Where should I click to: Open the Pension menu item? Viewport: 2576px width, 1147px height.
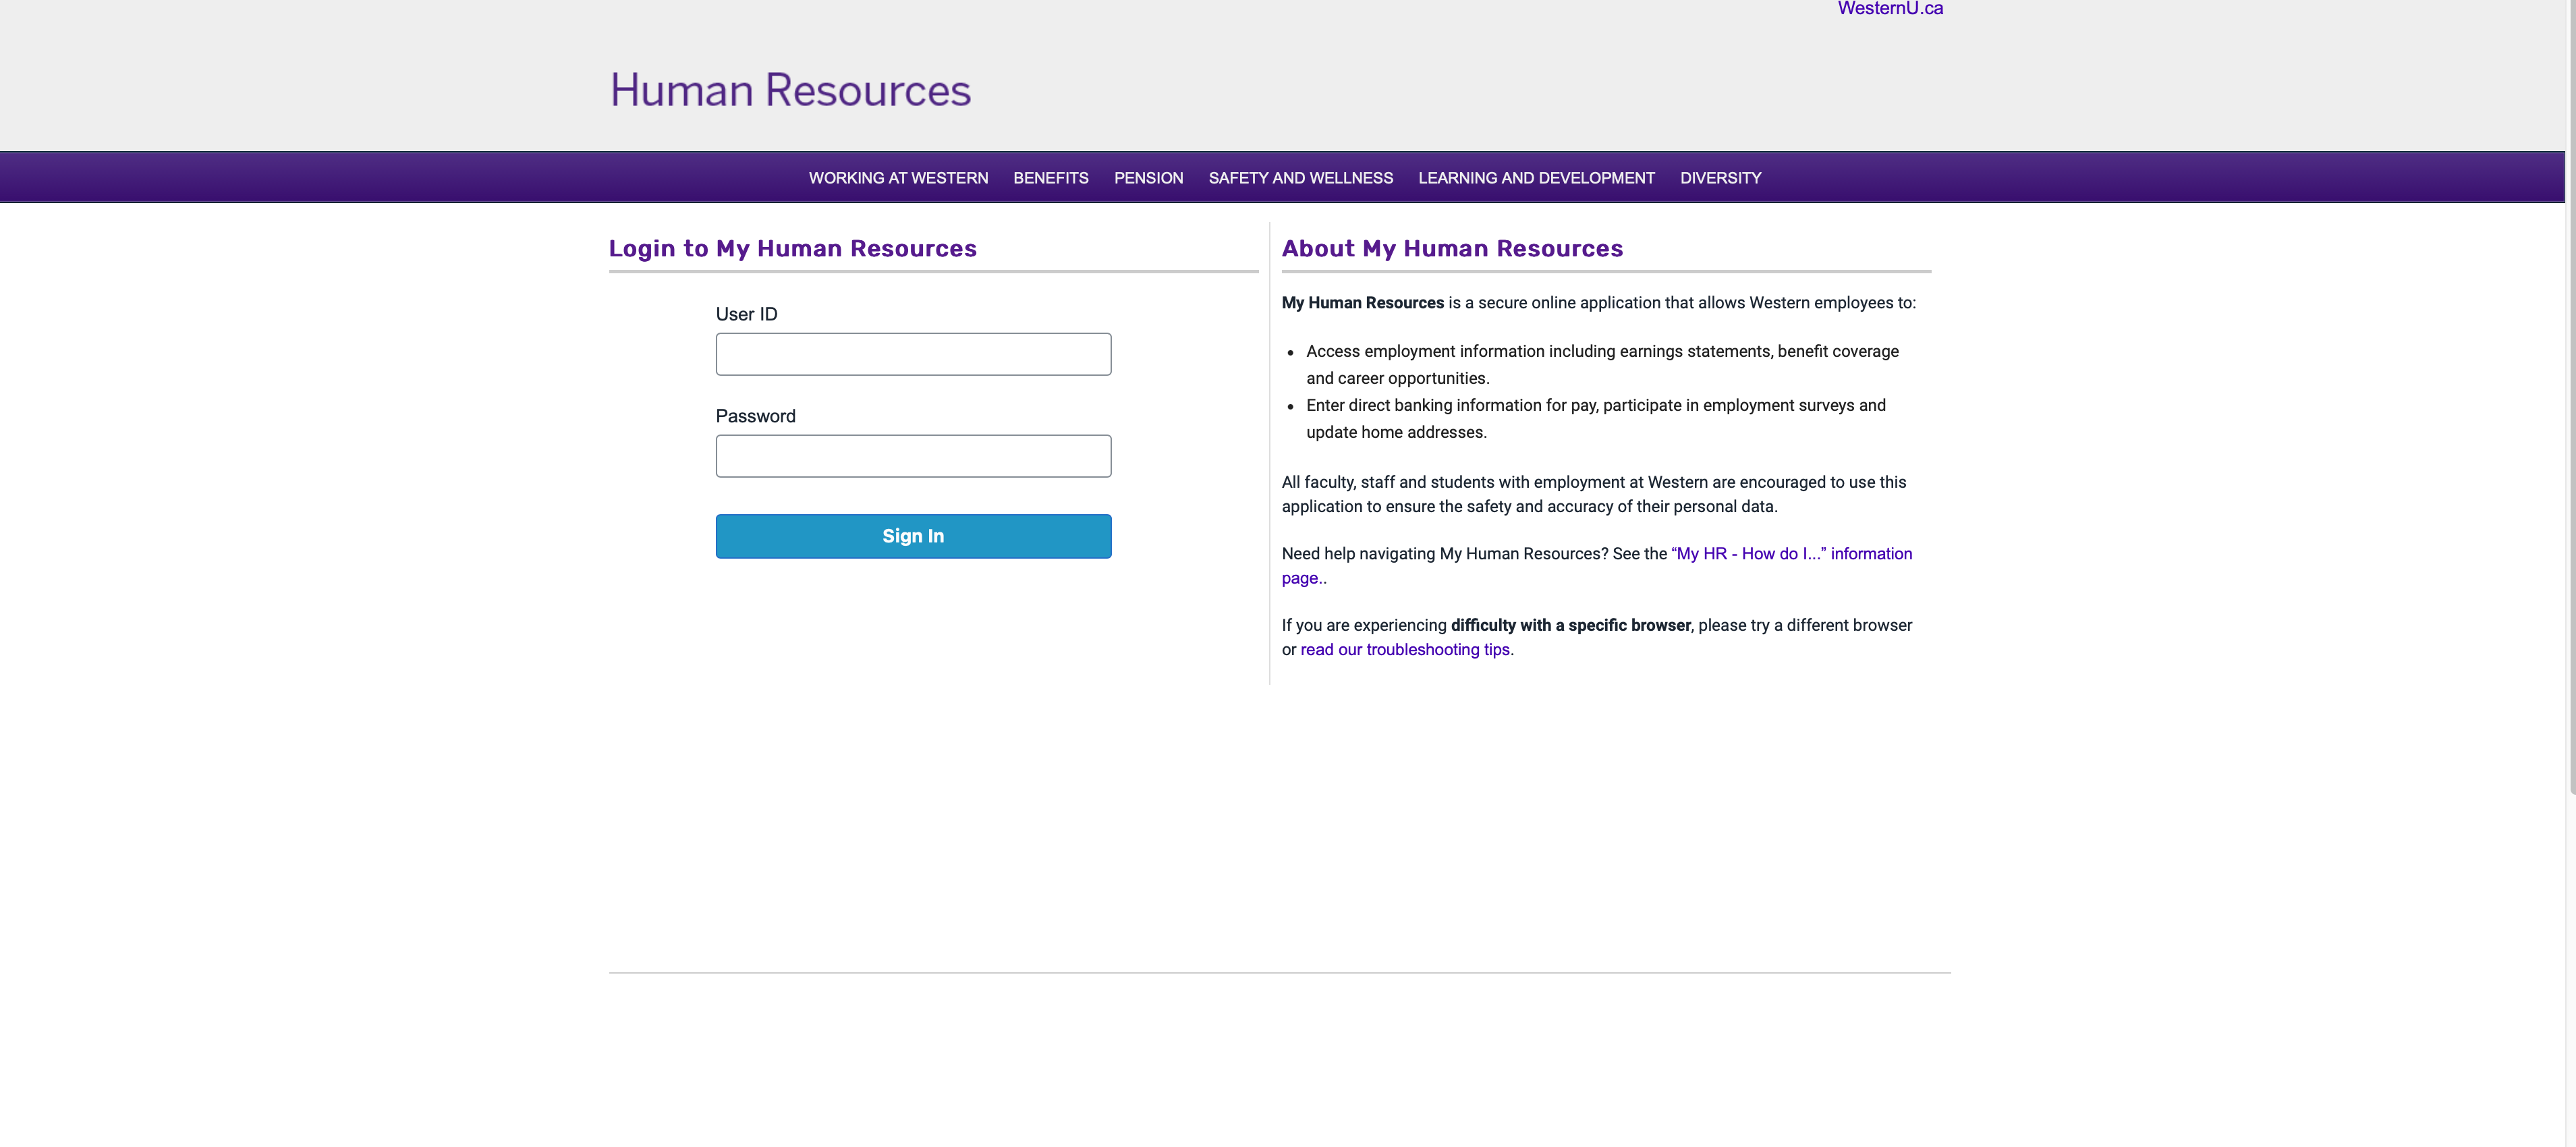[1148, 178]
